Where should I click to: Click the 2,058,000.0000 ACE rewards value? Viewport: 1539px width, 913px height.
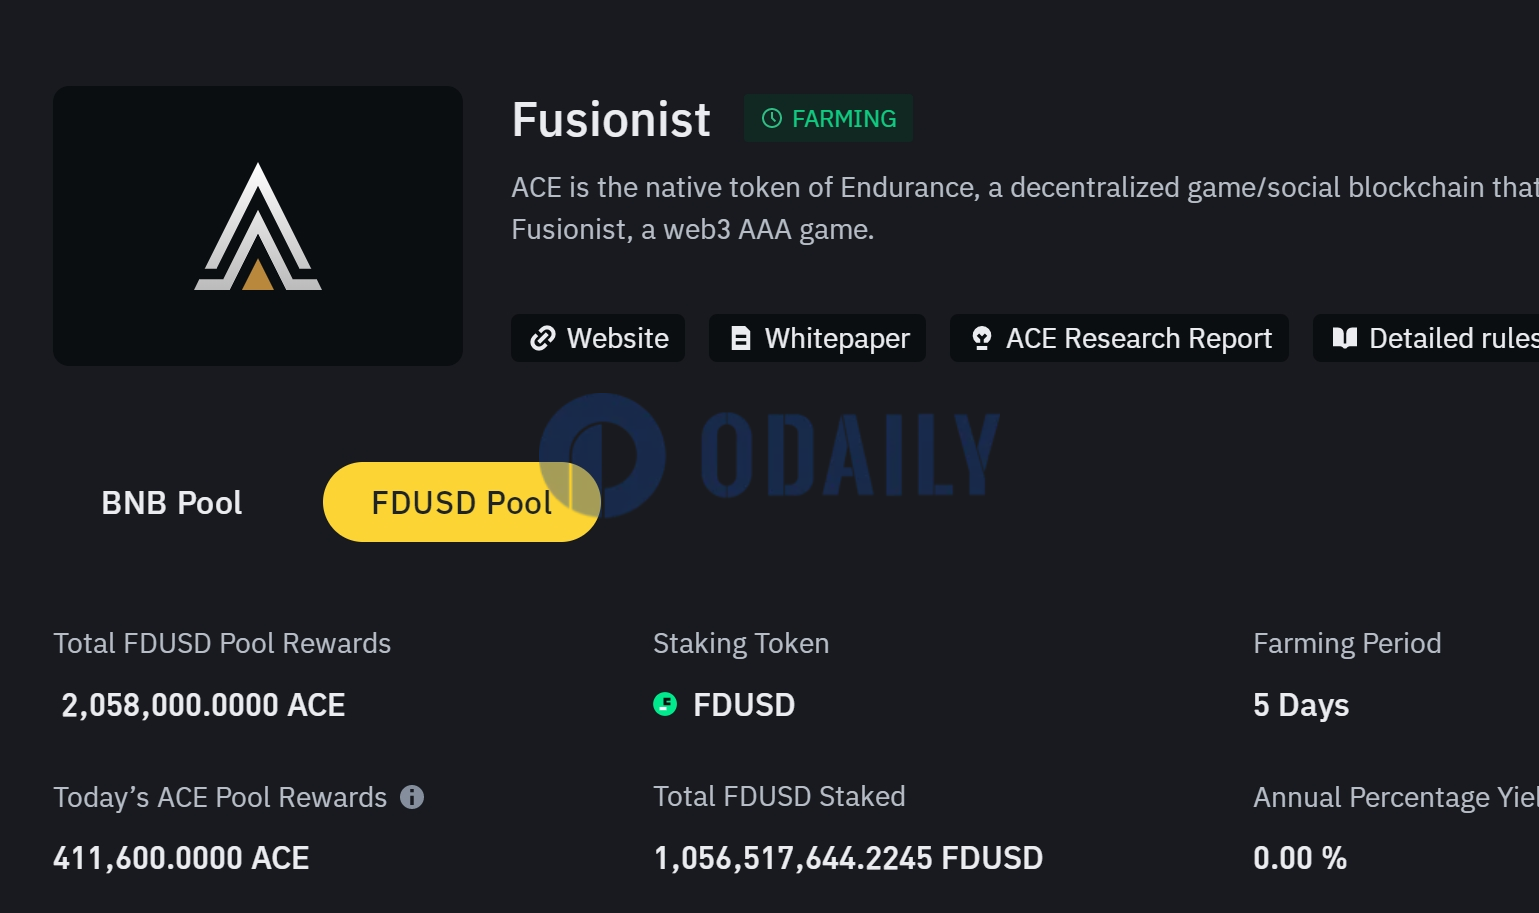pyautogui.click(x=203, y=705)
